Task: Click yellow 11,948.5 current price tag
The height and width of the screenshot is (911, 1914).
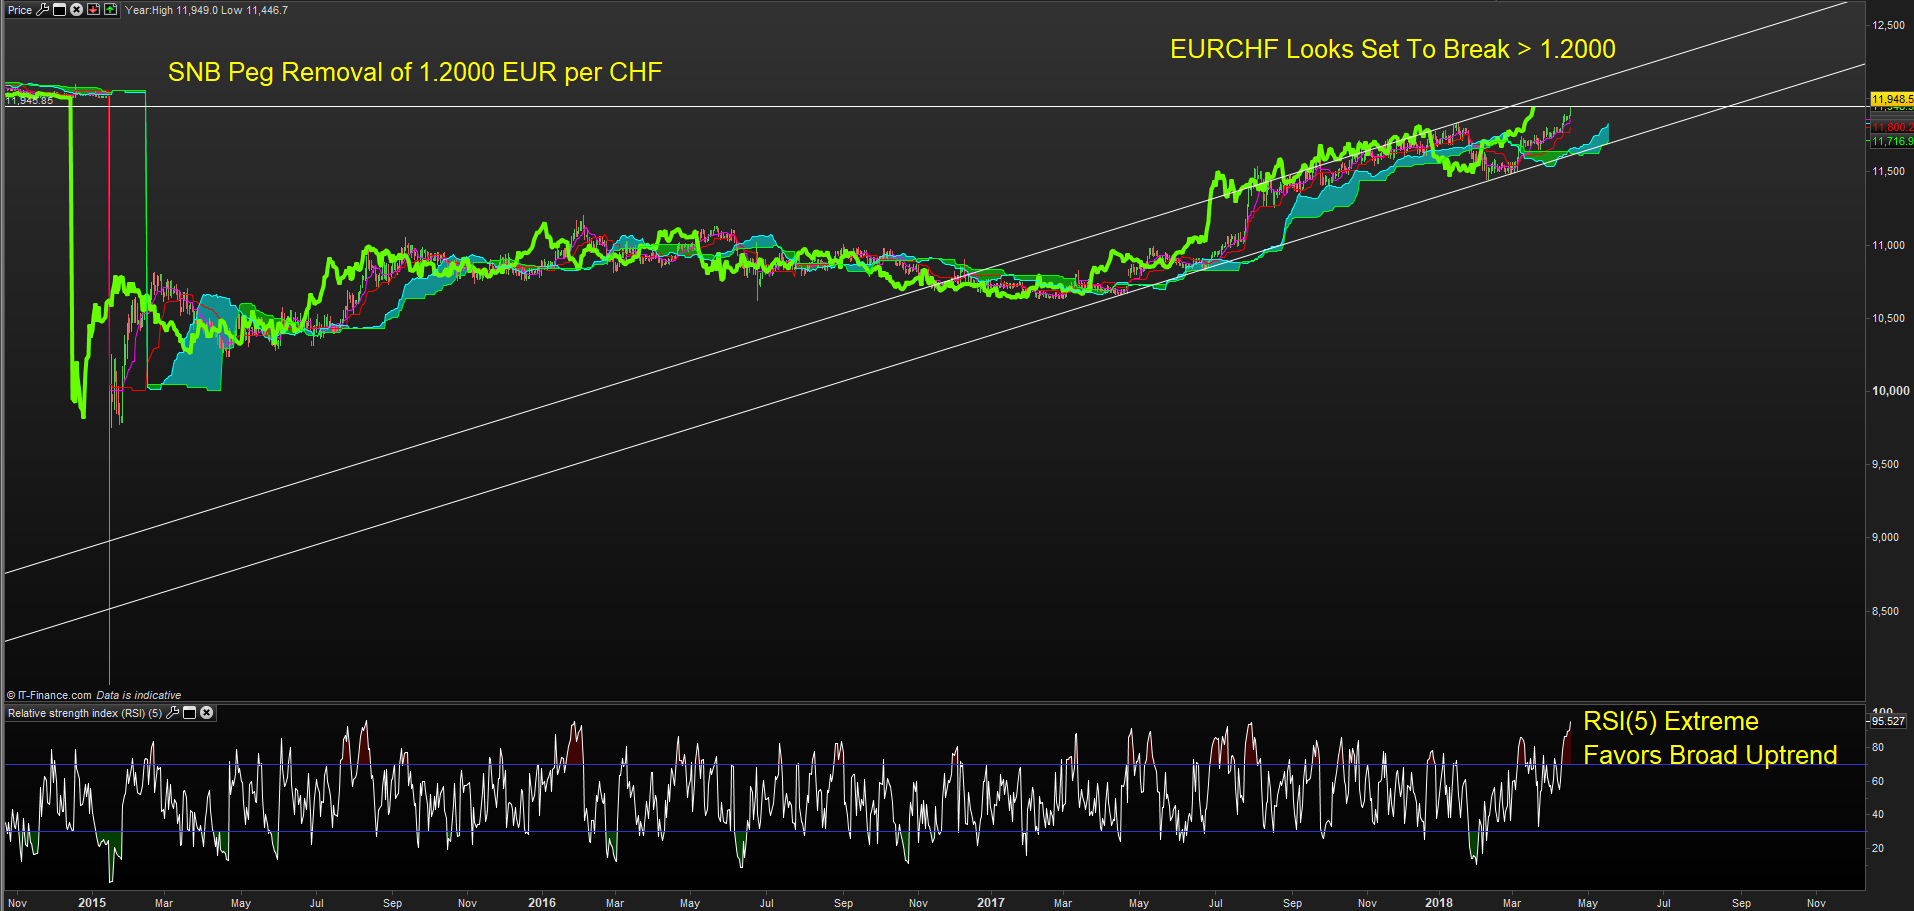Action: [1892, 99]
